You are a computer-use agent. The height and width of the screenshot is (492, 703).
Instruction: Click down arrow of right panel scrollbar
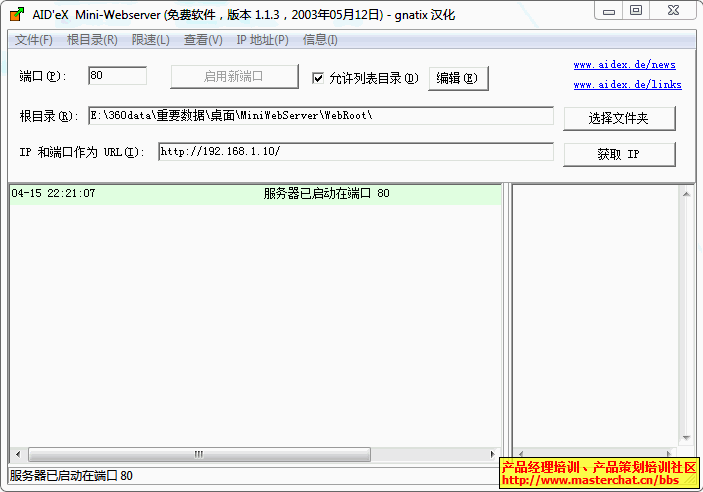pos(686,438)
